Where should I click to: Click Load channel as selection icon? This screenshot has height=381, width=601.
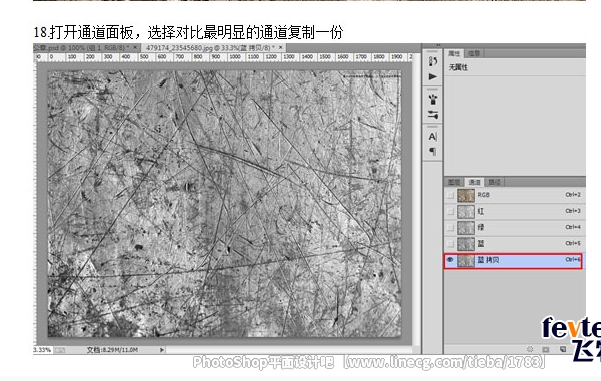click(530, 349)
